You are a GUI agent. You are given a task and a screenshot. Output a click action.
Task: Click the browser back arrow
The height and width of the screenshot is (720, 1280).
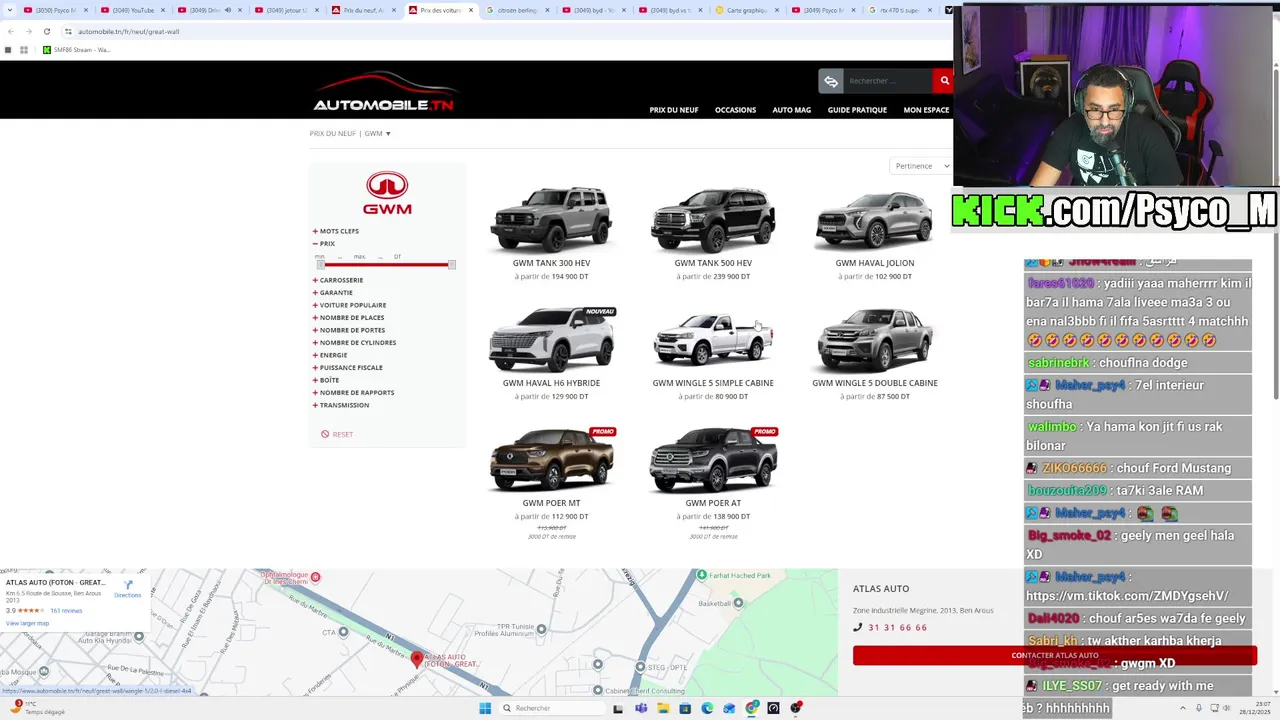click(9, 31)
